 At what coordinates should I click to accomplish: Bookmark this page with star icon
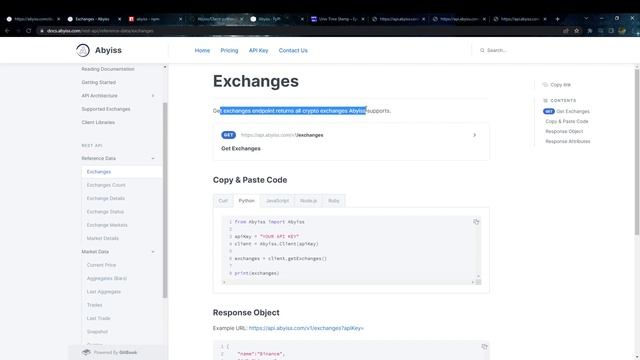[x=577, y=31]
